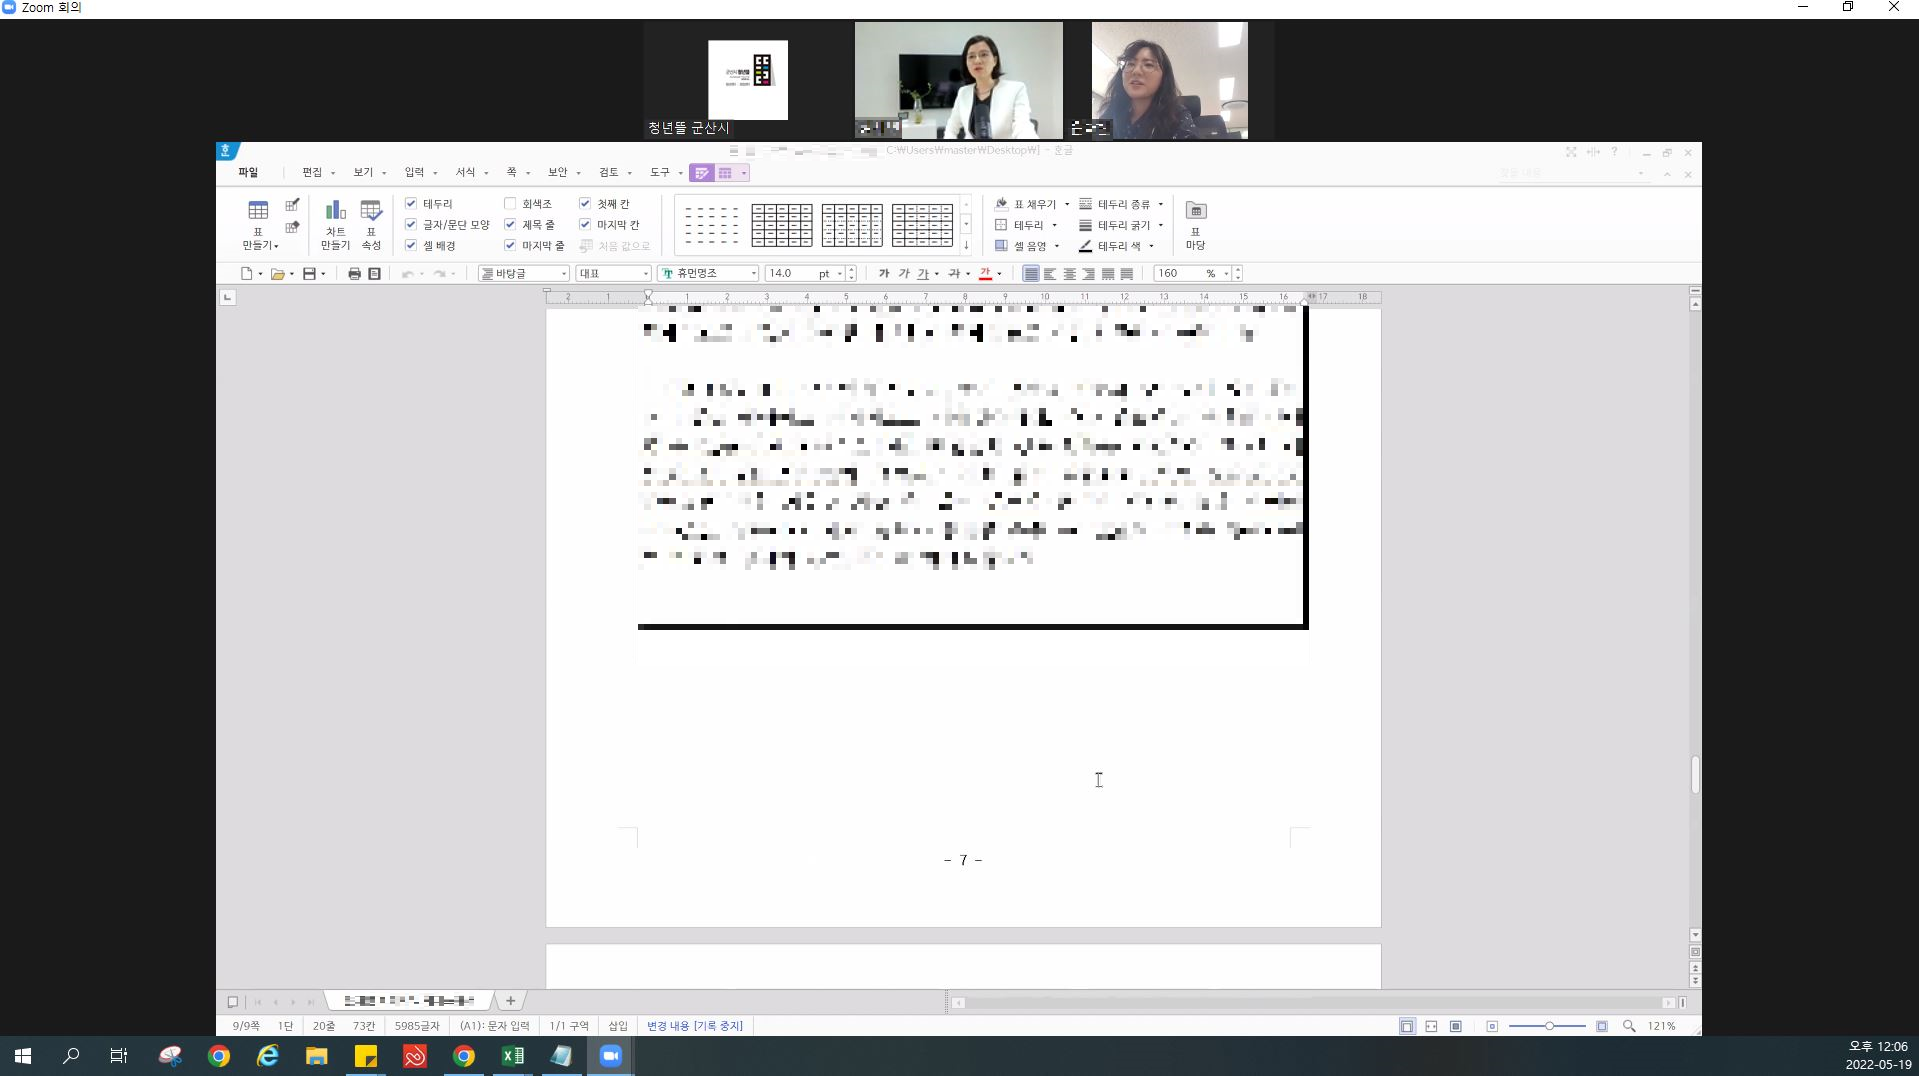The image size is (1919, 1076).
Task: Adjust the zoom slider in status bar
Action: [x=1549, y=1026]
